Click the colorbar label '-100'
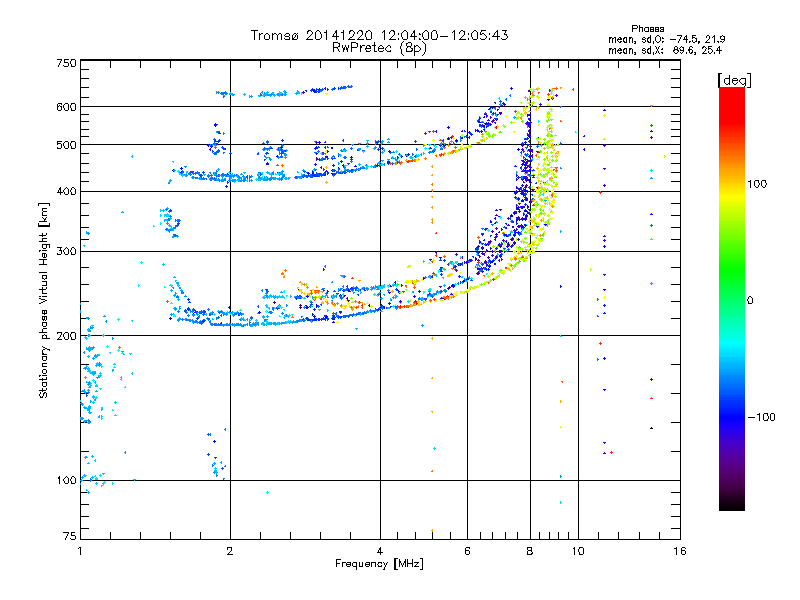The image size is (800, 600). (762, 417)
